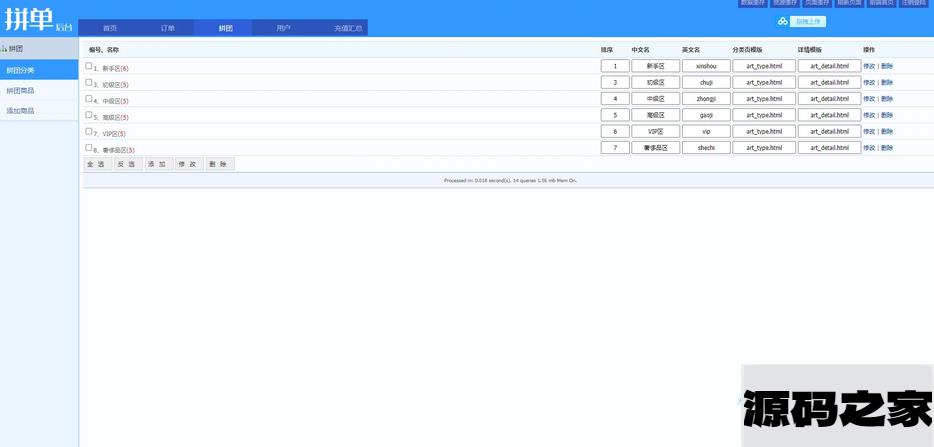The height and width of the screenshot is (447, 934).
Task: Tick the checkbox for 新手区
Action: coord(88,66)
